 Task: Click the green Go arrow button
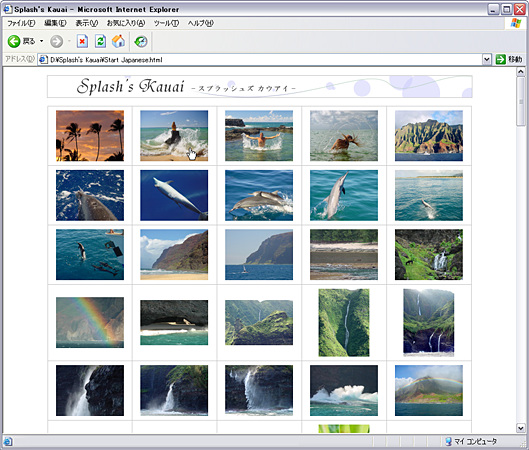click(x=501, y=60)
